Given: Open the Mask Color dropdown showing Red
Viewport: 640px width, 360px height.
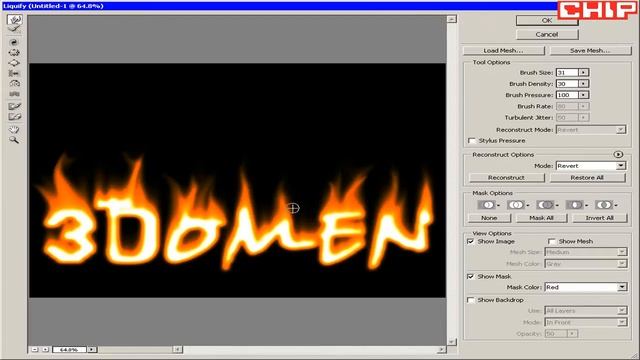Looking at the screenshot, I should click(586, 287).
